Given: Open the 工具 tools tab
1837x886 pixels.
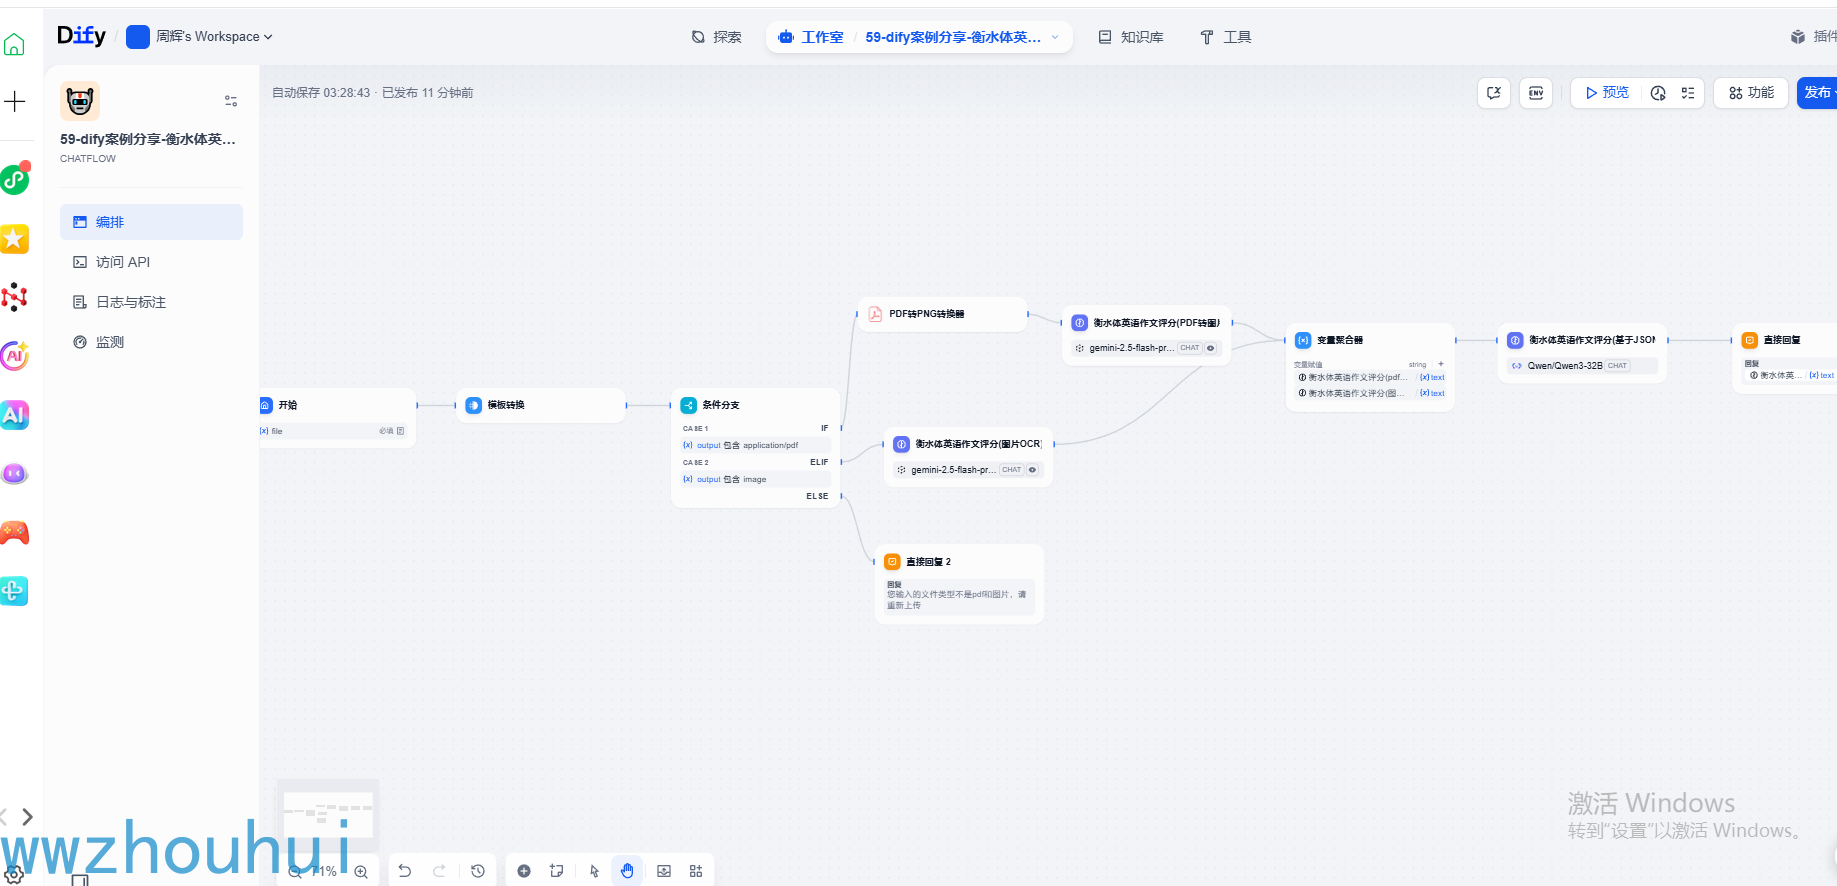Looking at the screenshot, I should (x=1226, y=37).
